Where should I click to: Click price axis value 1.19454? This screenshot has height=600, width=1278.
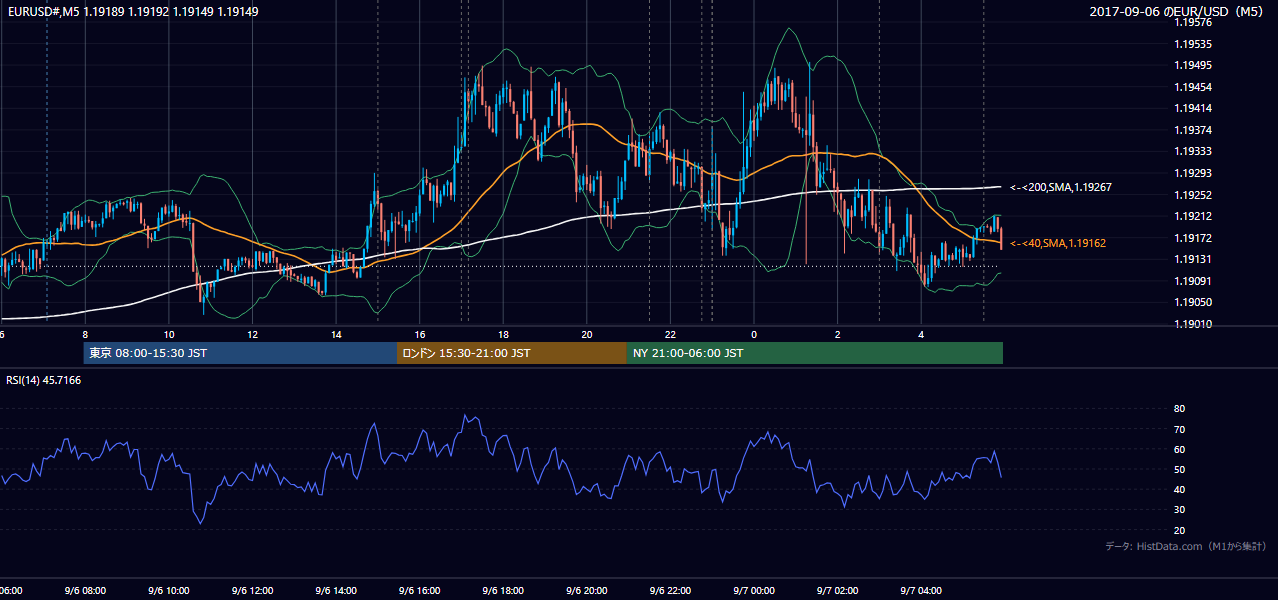(x=1192, y=87)
